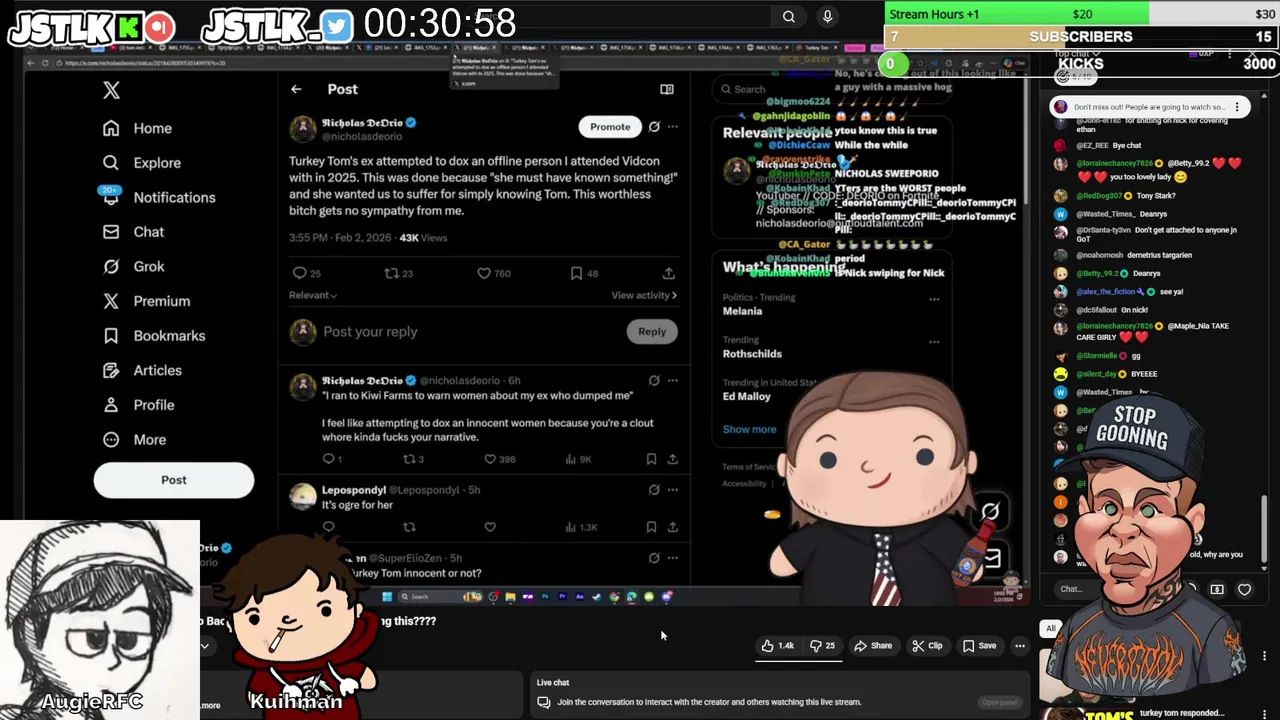Click the X logo in the sidebar

pyautogui.click(x=111, y=90)
